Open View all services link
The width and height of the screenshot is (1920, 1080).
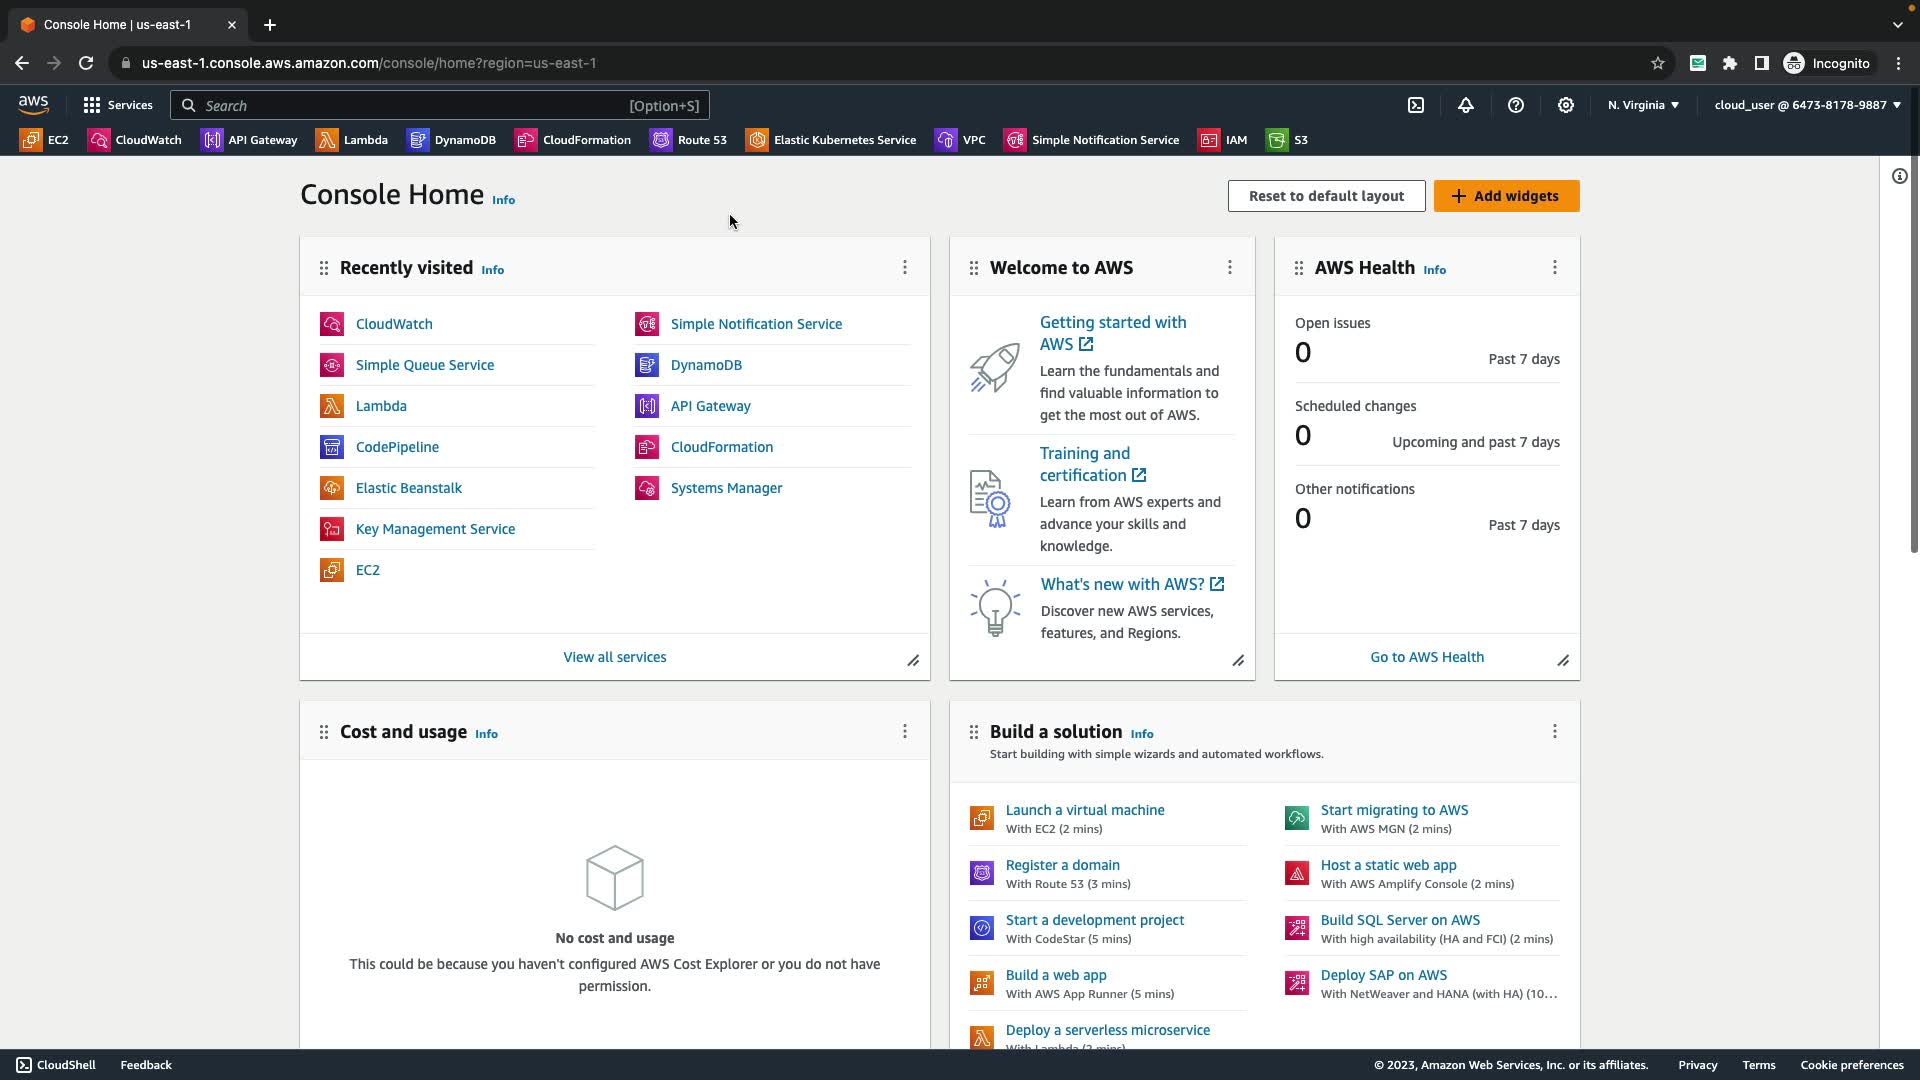[614, 657]
